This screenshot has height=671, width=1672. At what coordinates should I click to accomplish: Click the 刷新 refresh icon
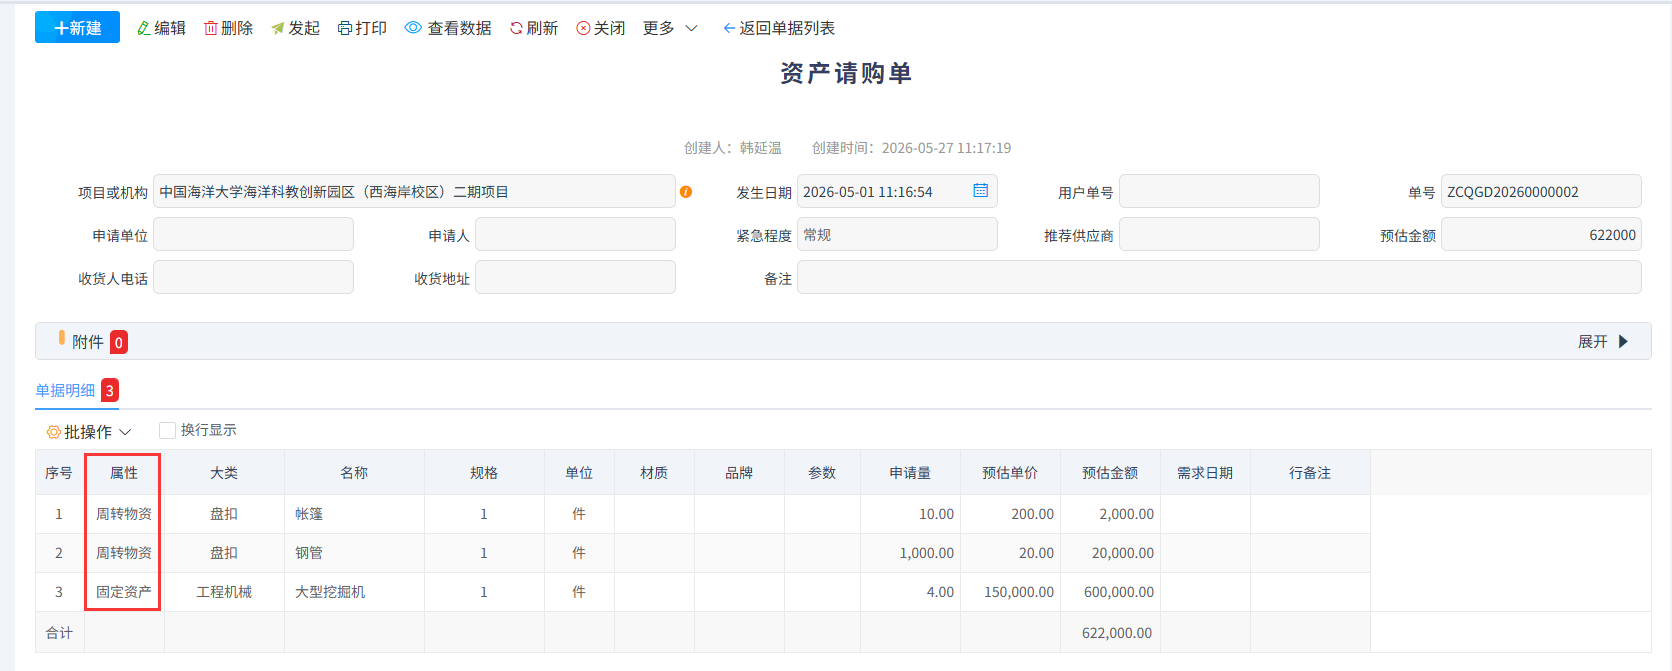pos(516,28)
